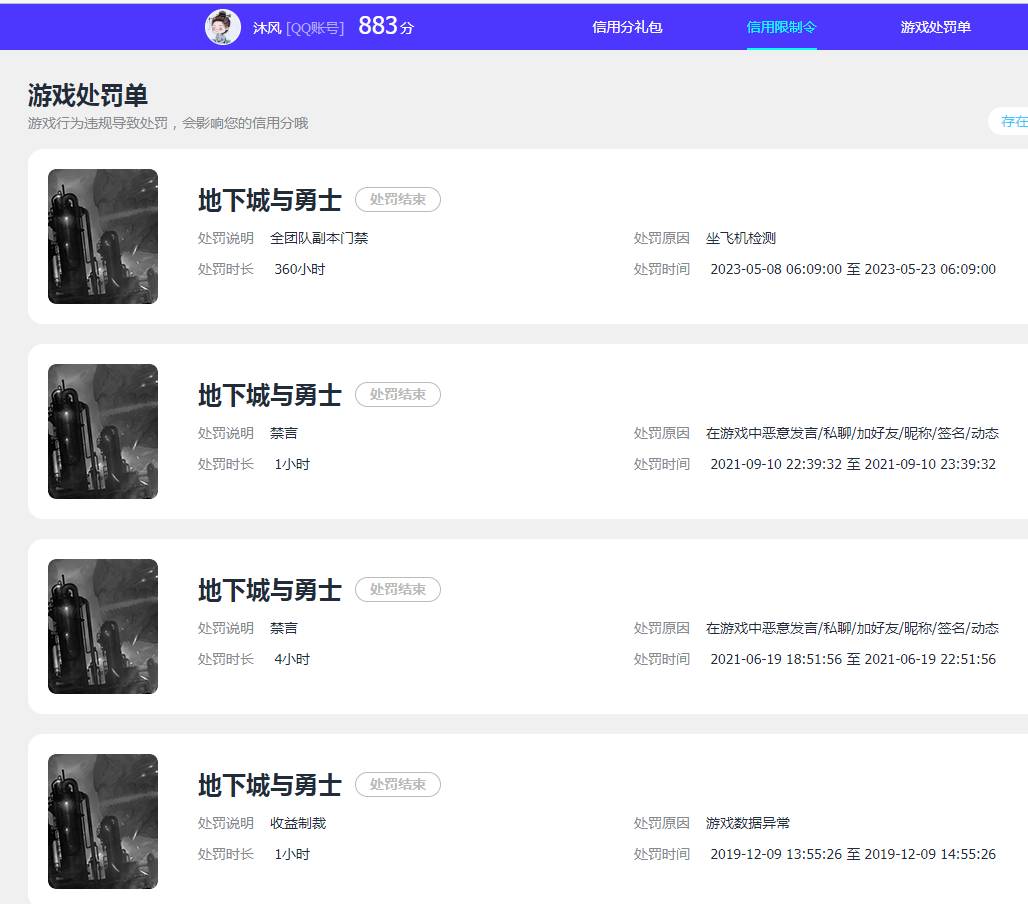Open the 信用分礼包 tab
Viewport: 1028px width, 904px height.
click(627, 27)
